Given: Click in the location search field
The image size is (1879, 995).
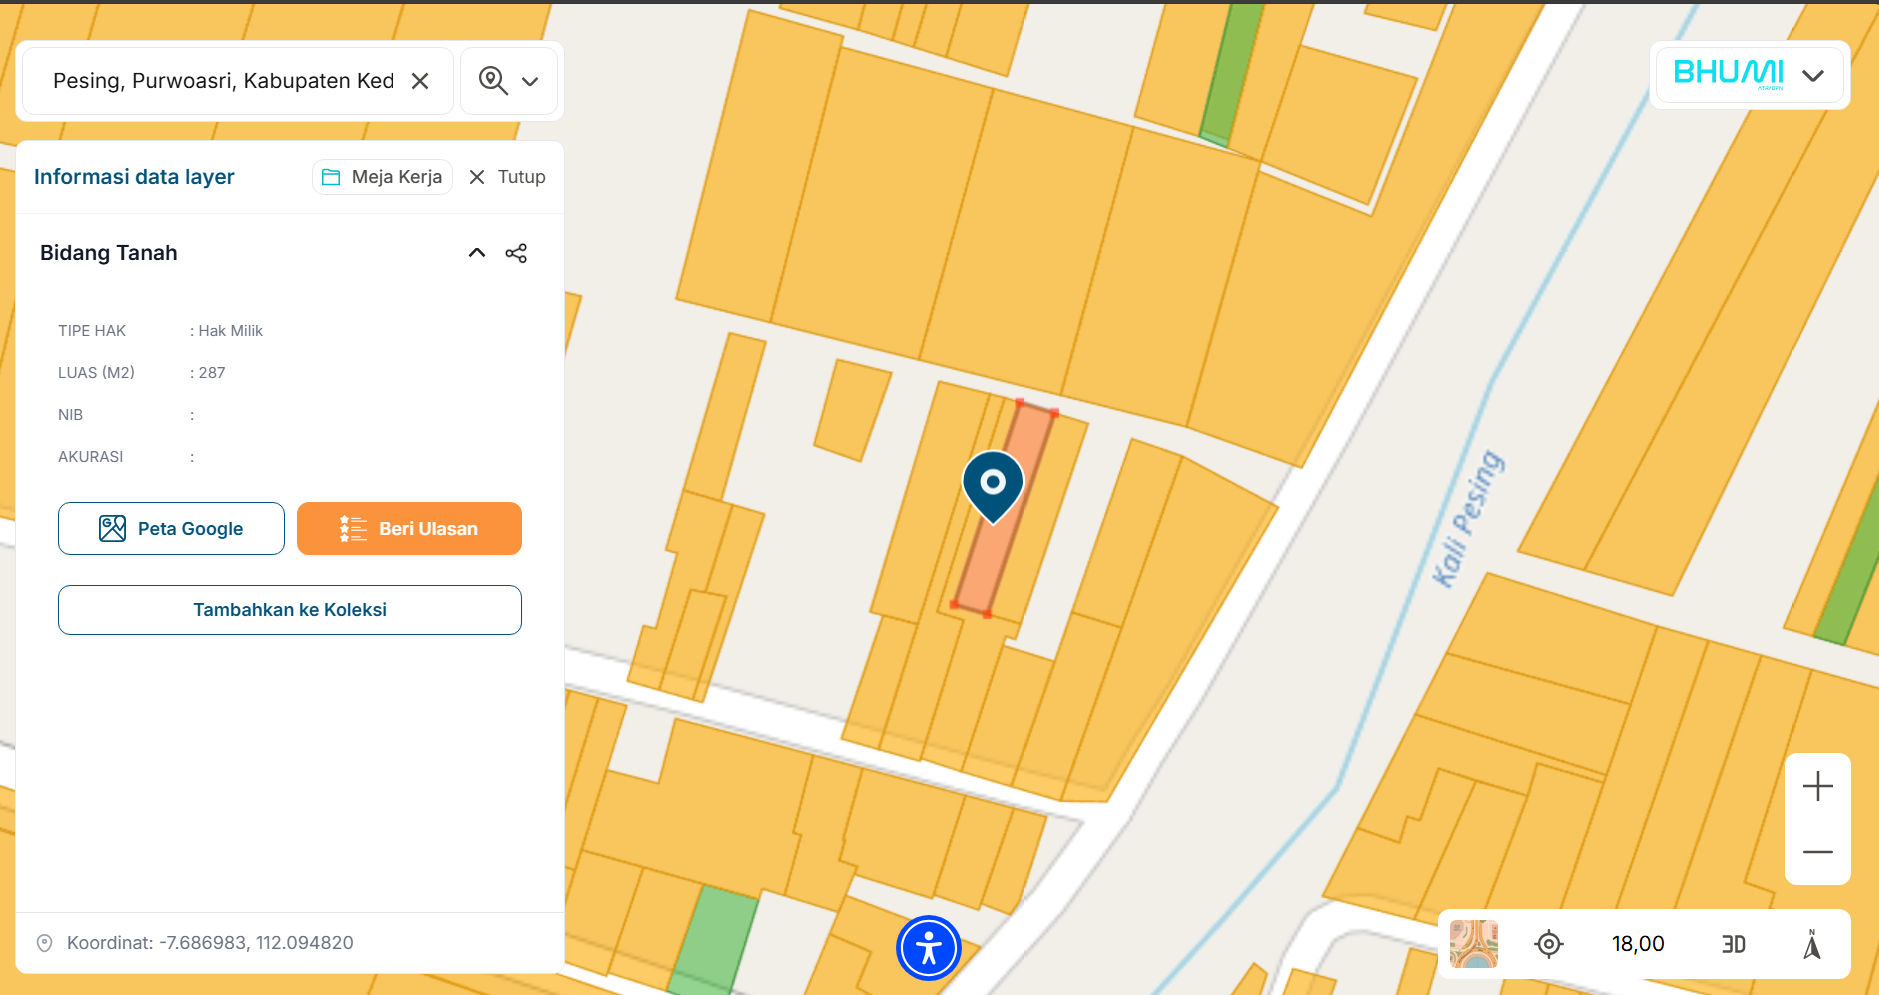Looking at the screenshot, I should point(223,81).
